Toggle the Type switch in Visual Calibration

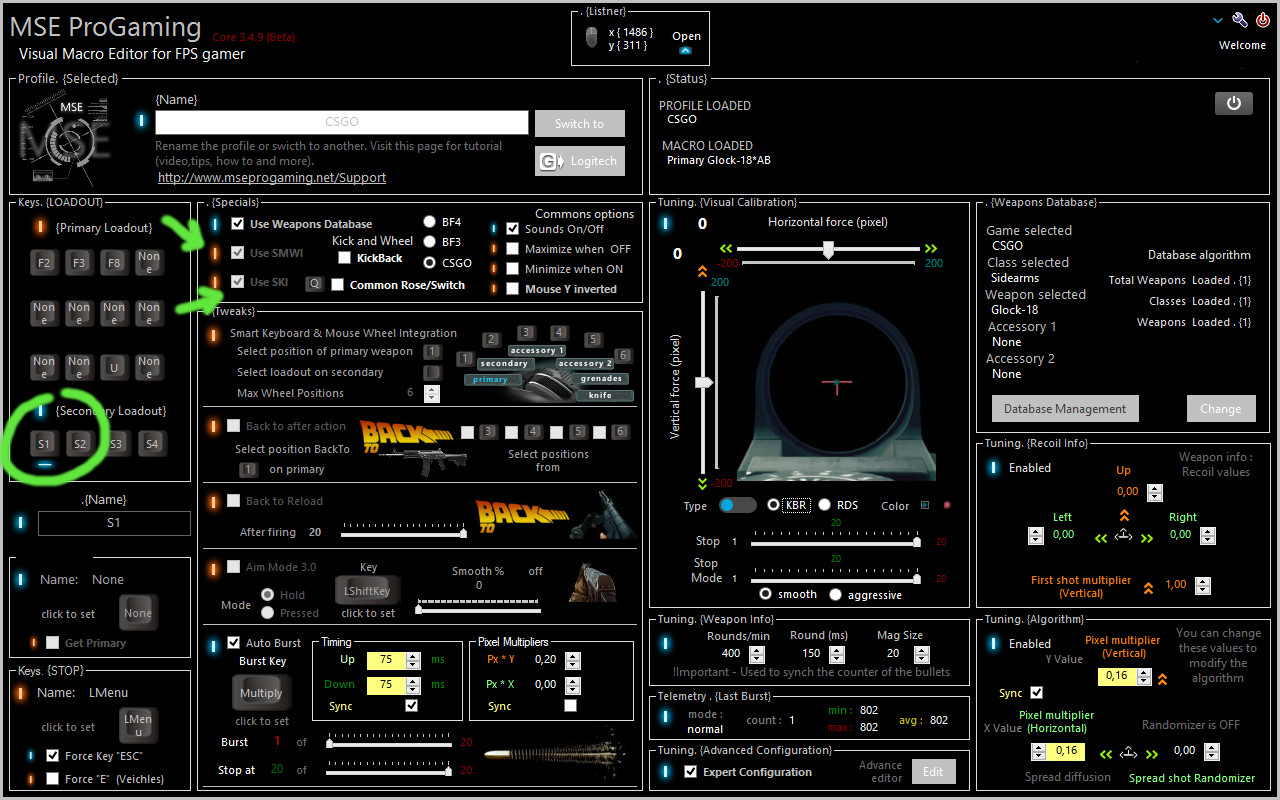click(738, 506)
